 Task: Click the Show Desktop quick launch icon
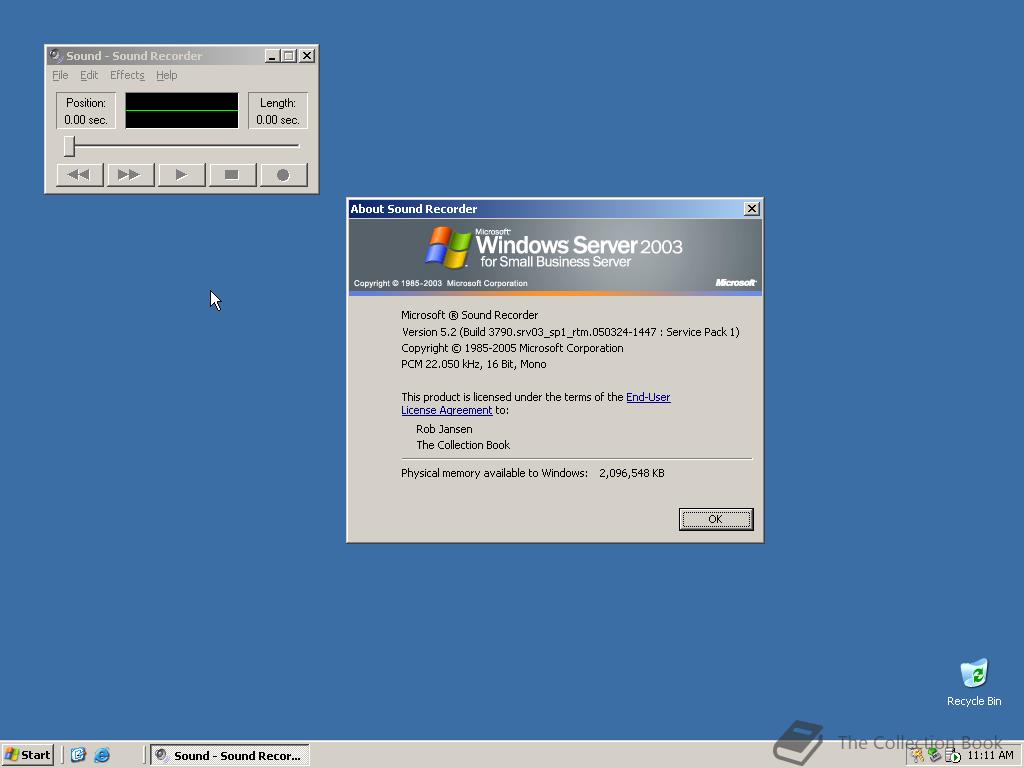point(78,755)
